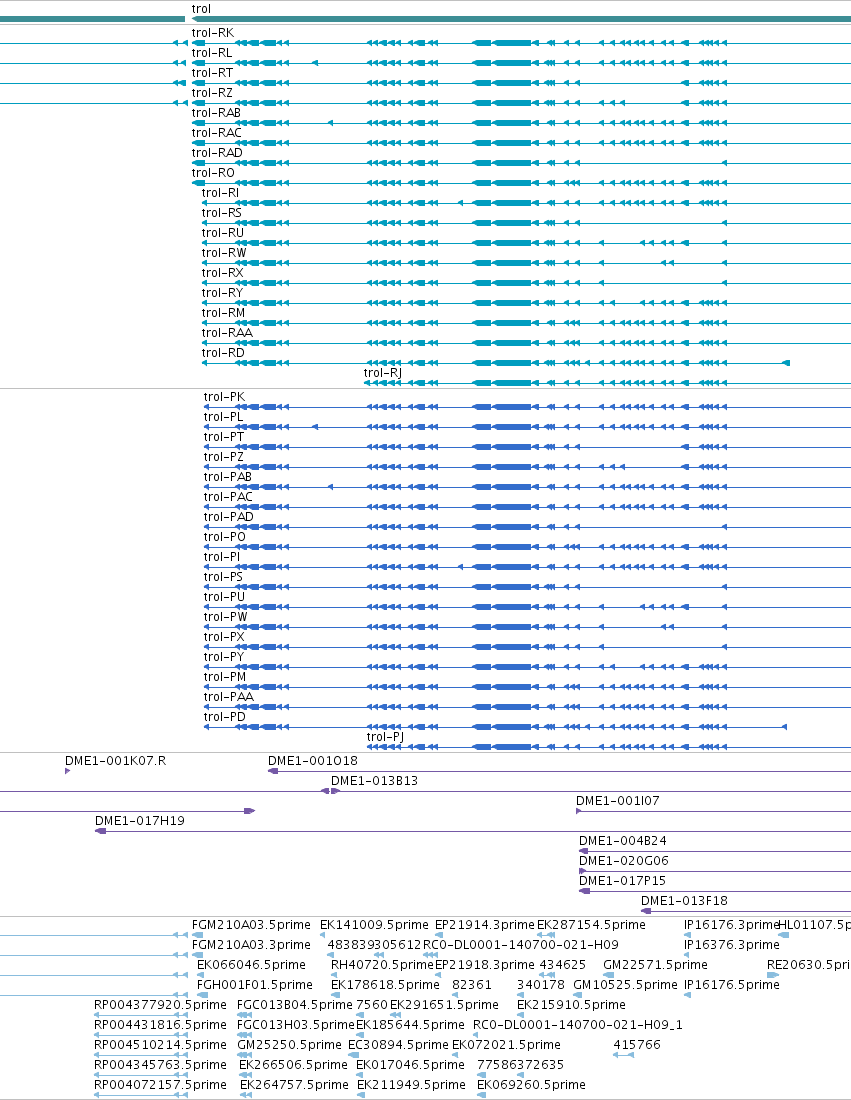Click the DME1-004B24 clone label
The height and width of the screenshot is (1100, 851).
[623, 841]
